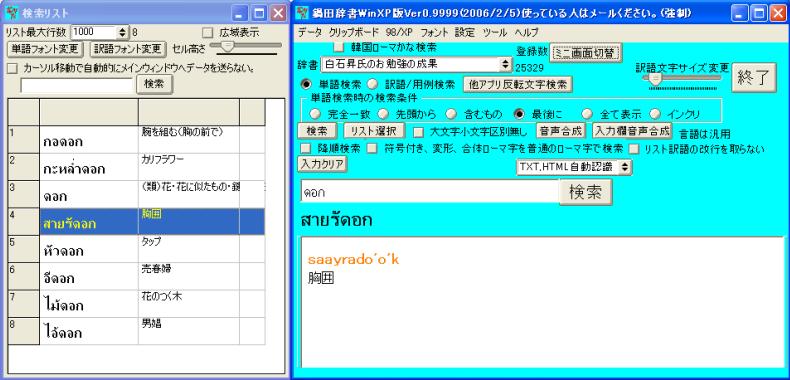Viewport: 790px width, 380px height.
Task: Select row 6 อีดอก in the result list
Action: [137, 276]
